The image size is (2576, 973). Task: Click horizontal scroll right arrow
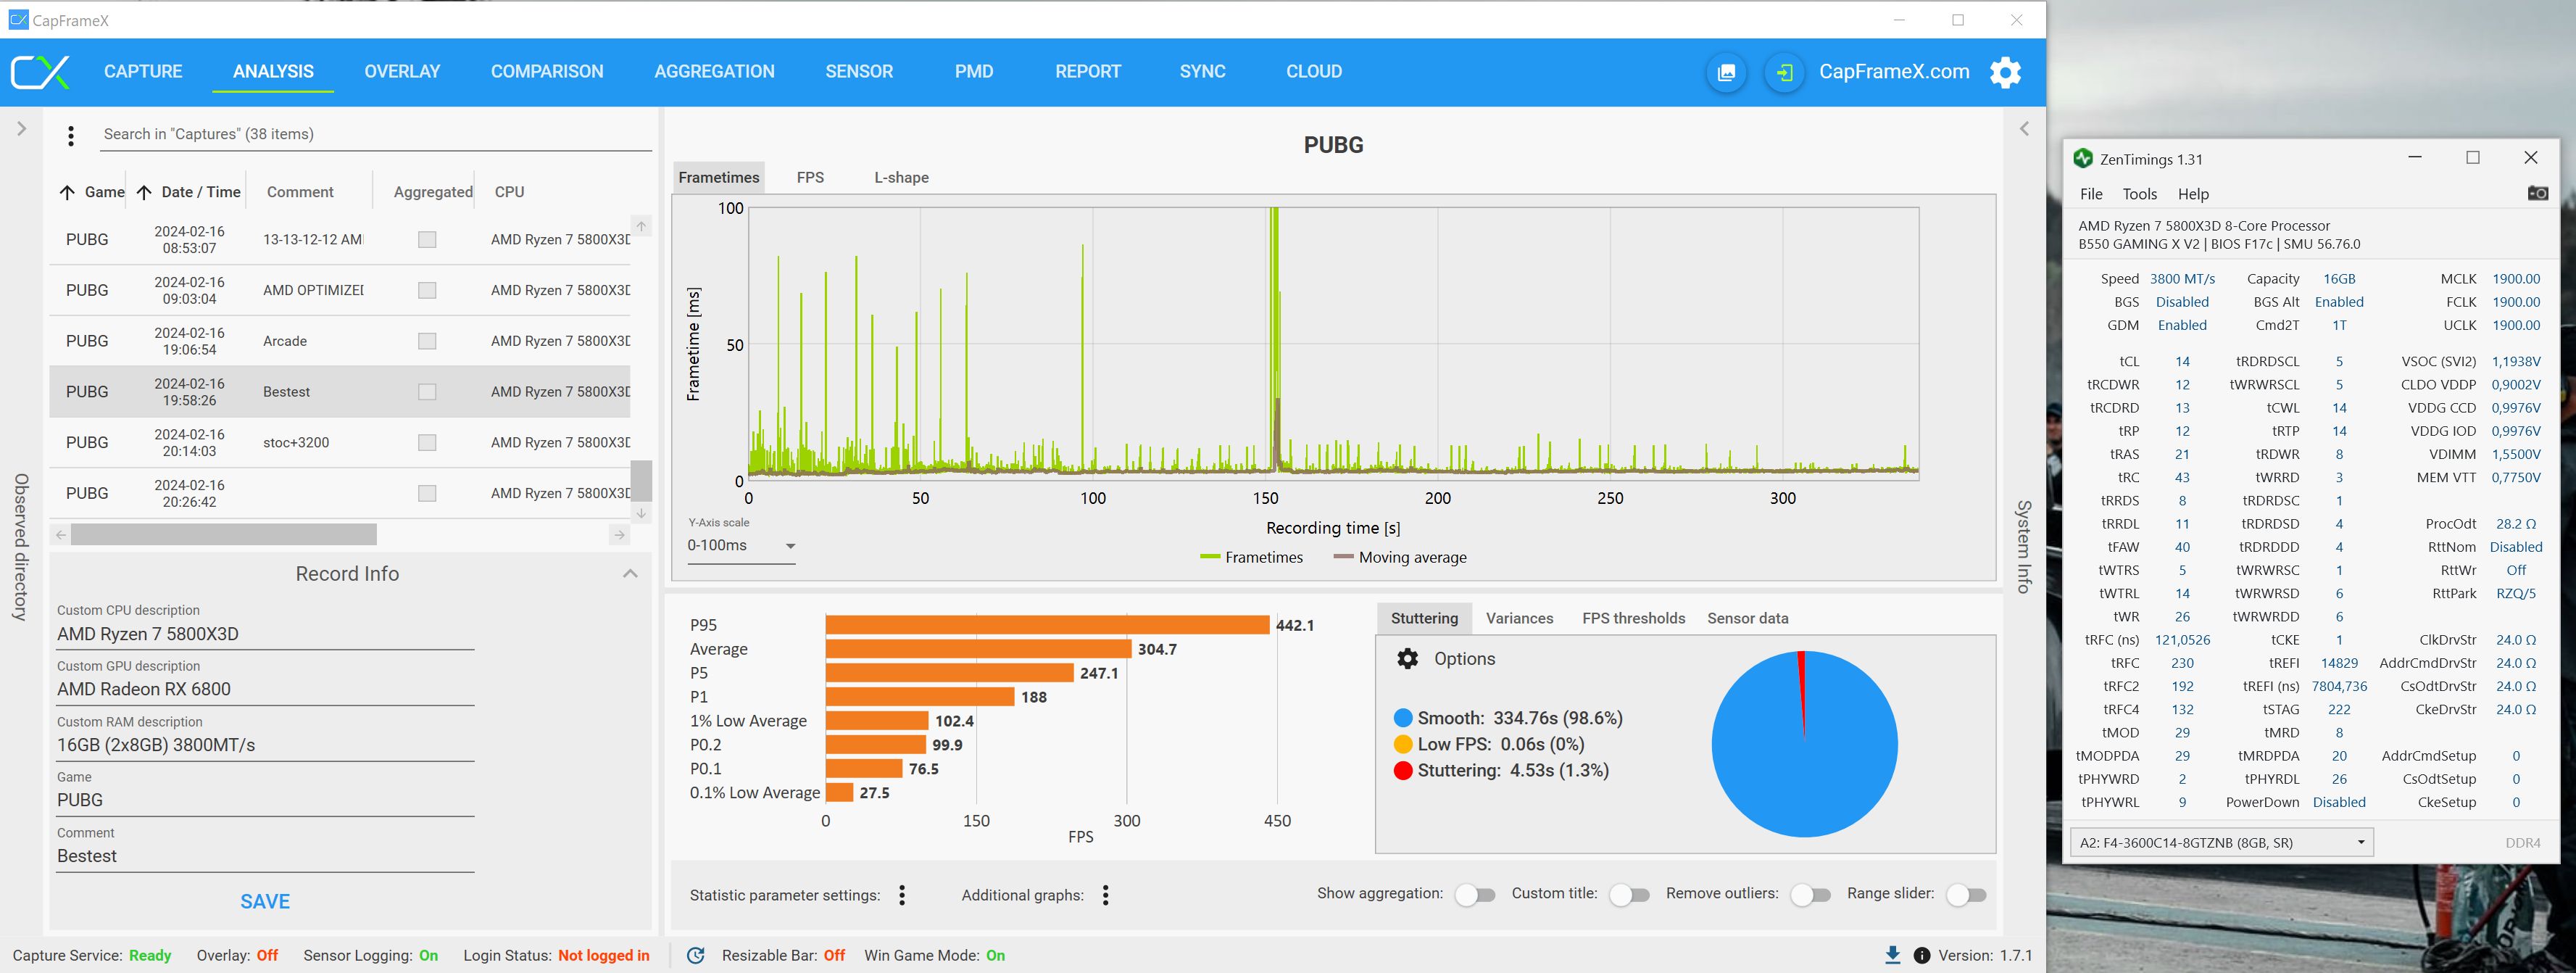tap(620, 535)
